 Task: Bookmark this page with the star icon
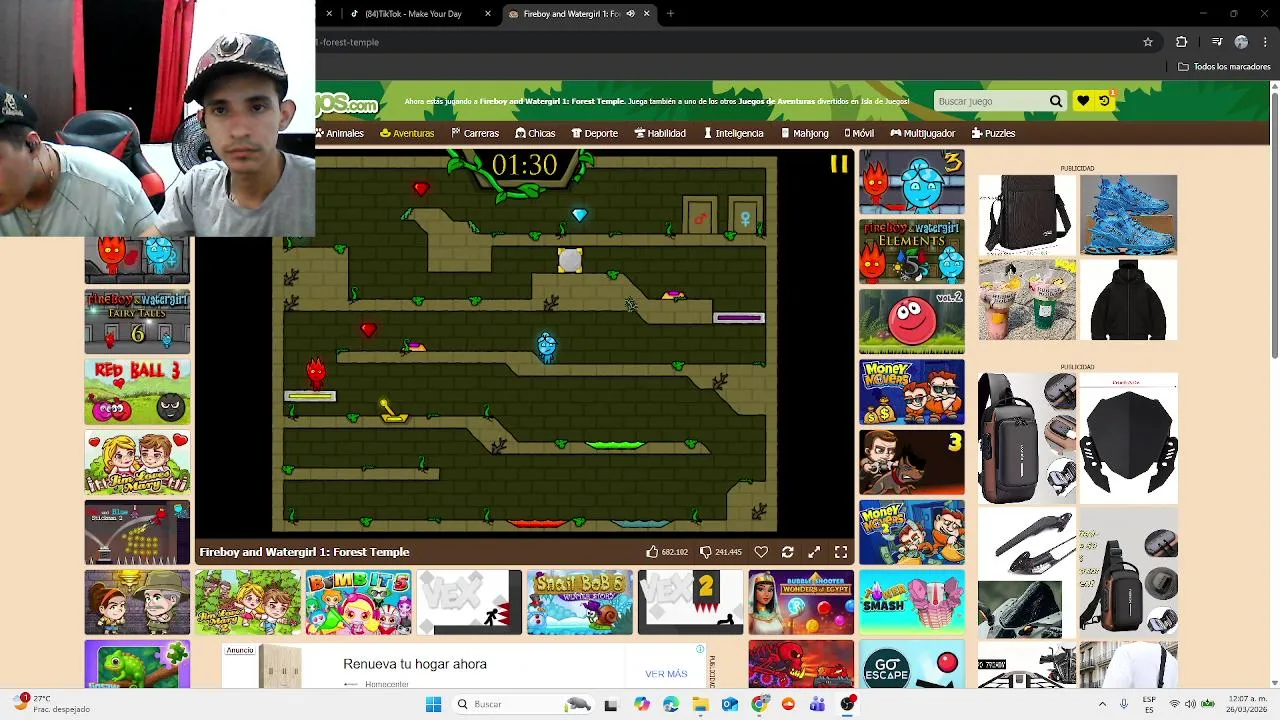pos(1148,42)
